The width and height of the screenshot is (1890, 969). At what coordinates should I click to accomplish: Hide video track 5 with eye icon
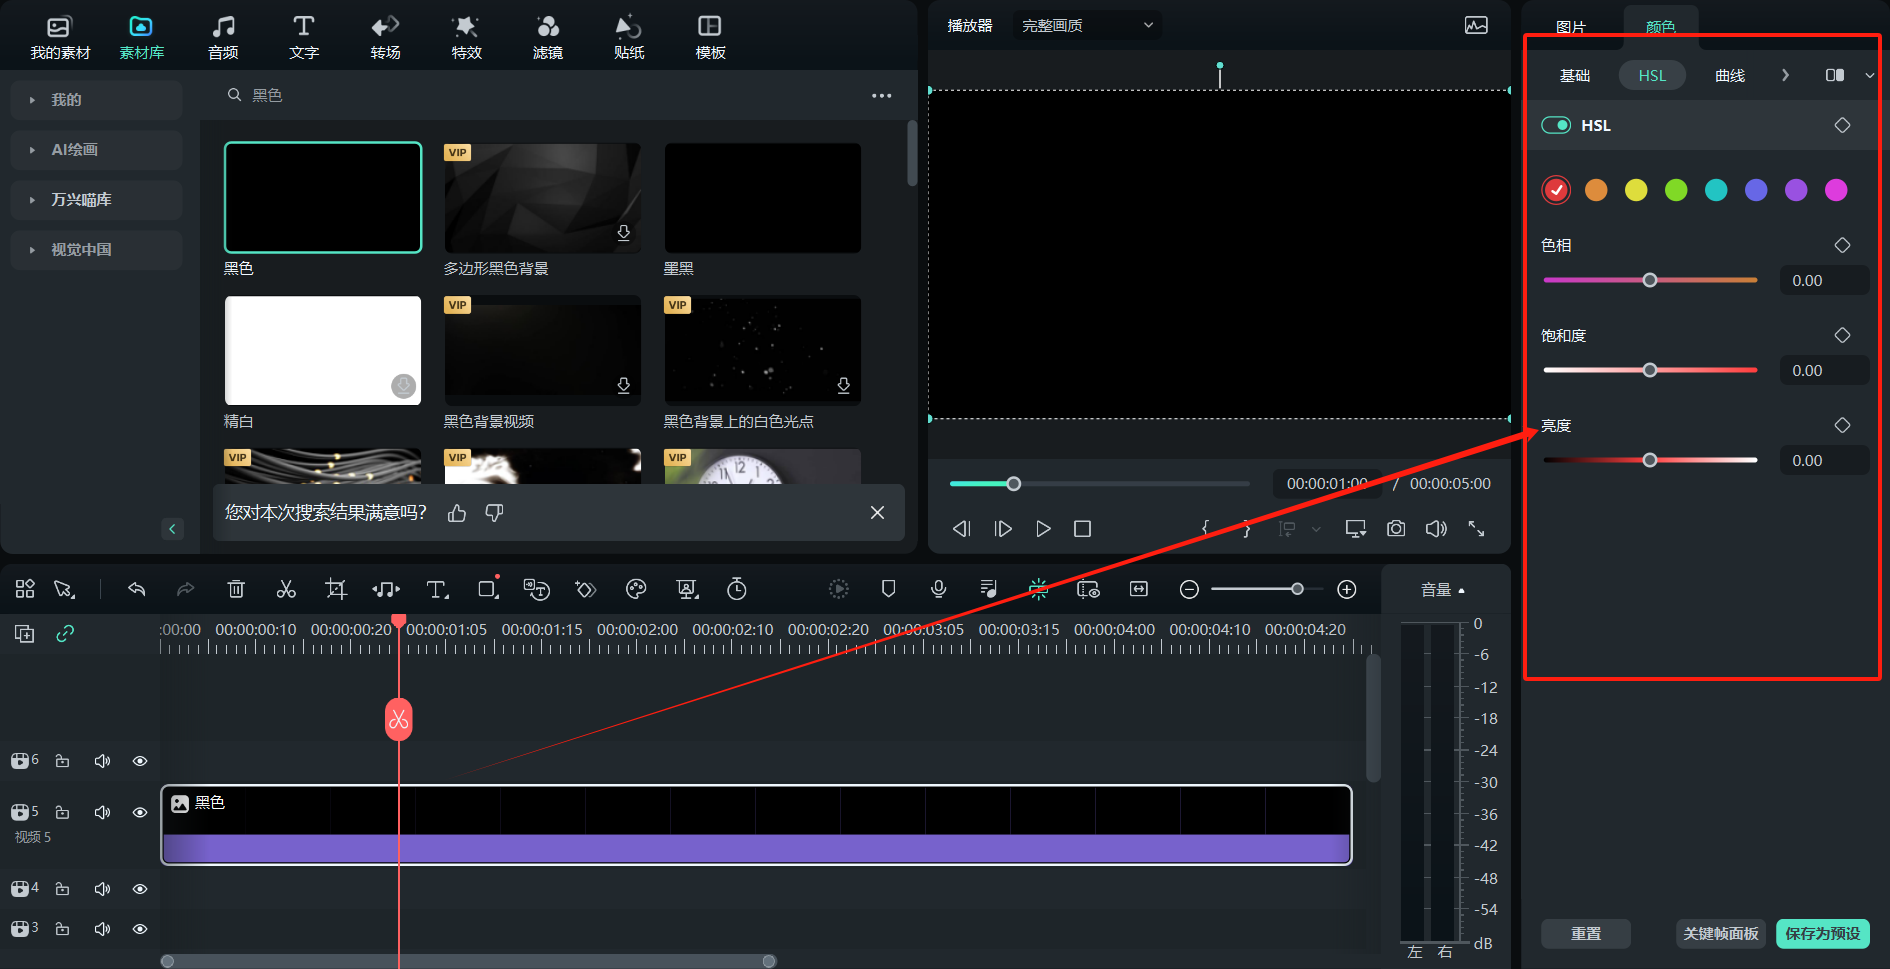coord(140,812)
